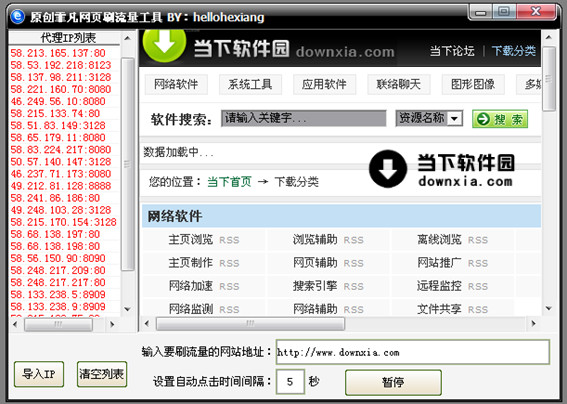Click the 网络软件 section heading
The image size is (567, 404).
(175, 216)
